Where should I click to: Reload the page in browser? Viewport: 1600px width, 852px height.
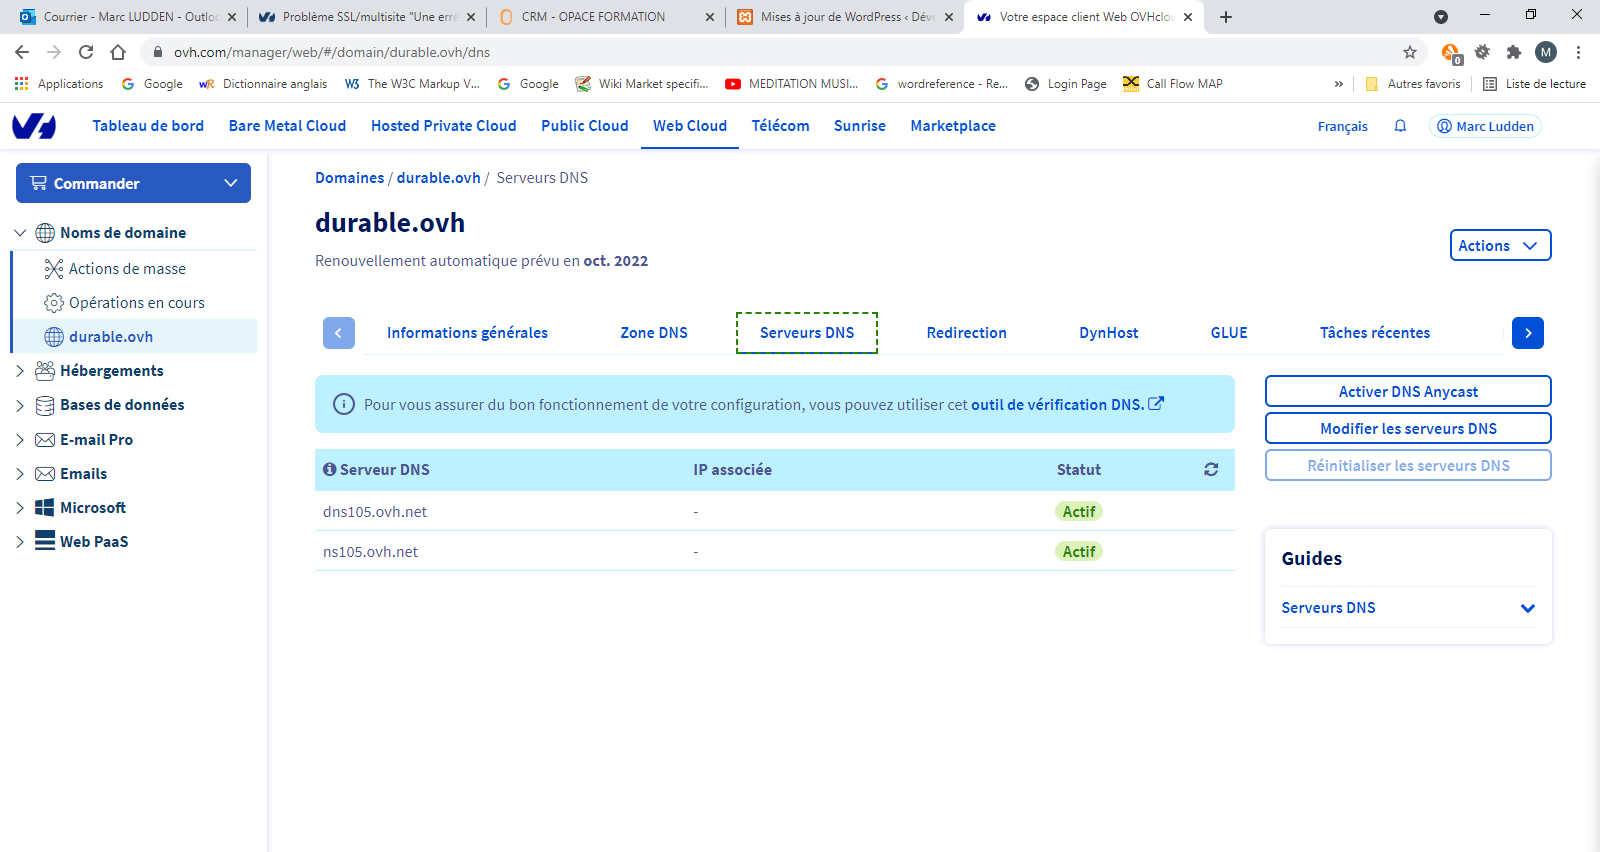pyautogui.click(x=86, y=52)
